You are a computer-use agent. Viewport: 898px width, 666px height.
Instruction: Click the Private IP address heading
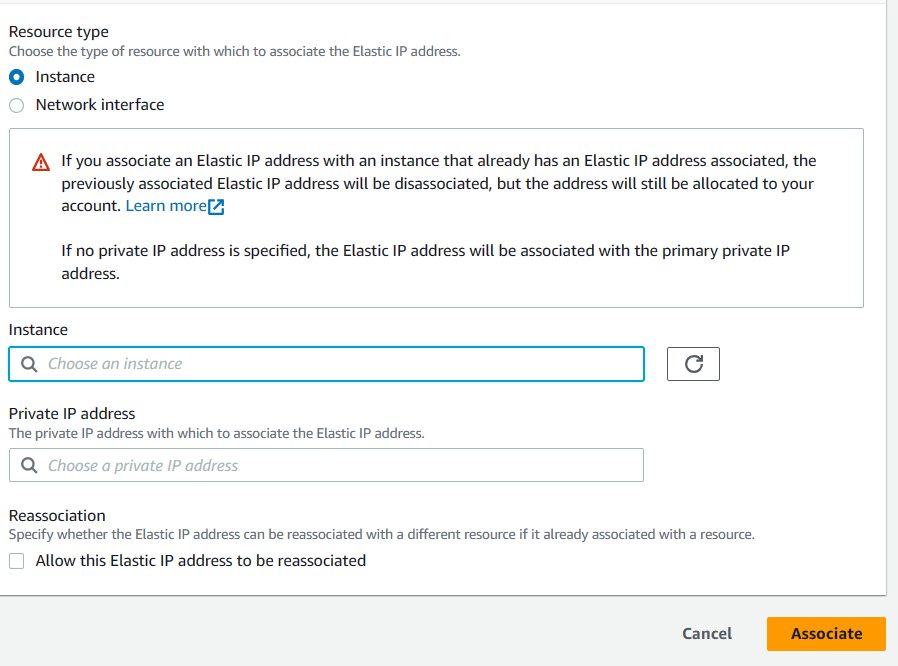pos(72,413)
